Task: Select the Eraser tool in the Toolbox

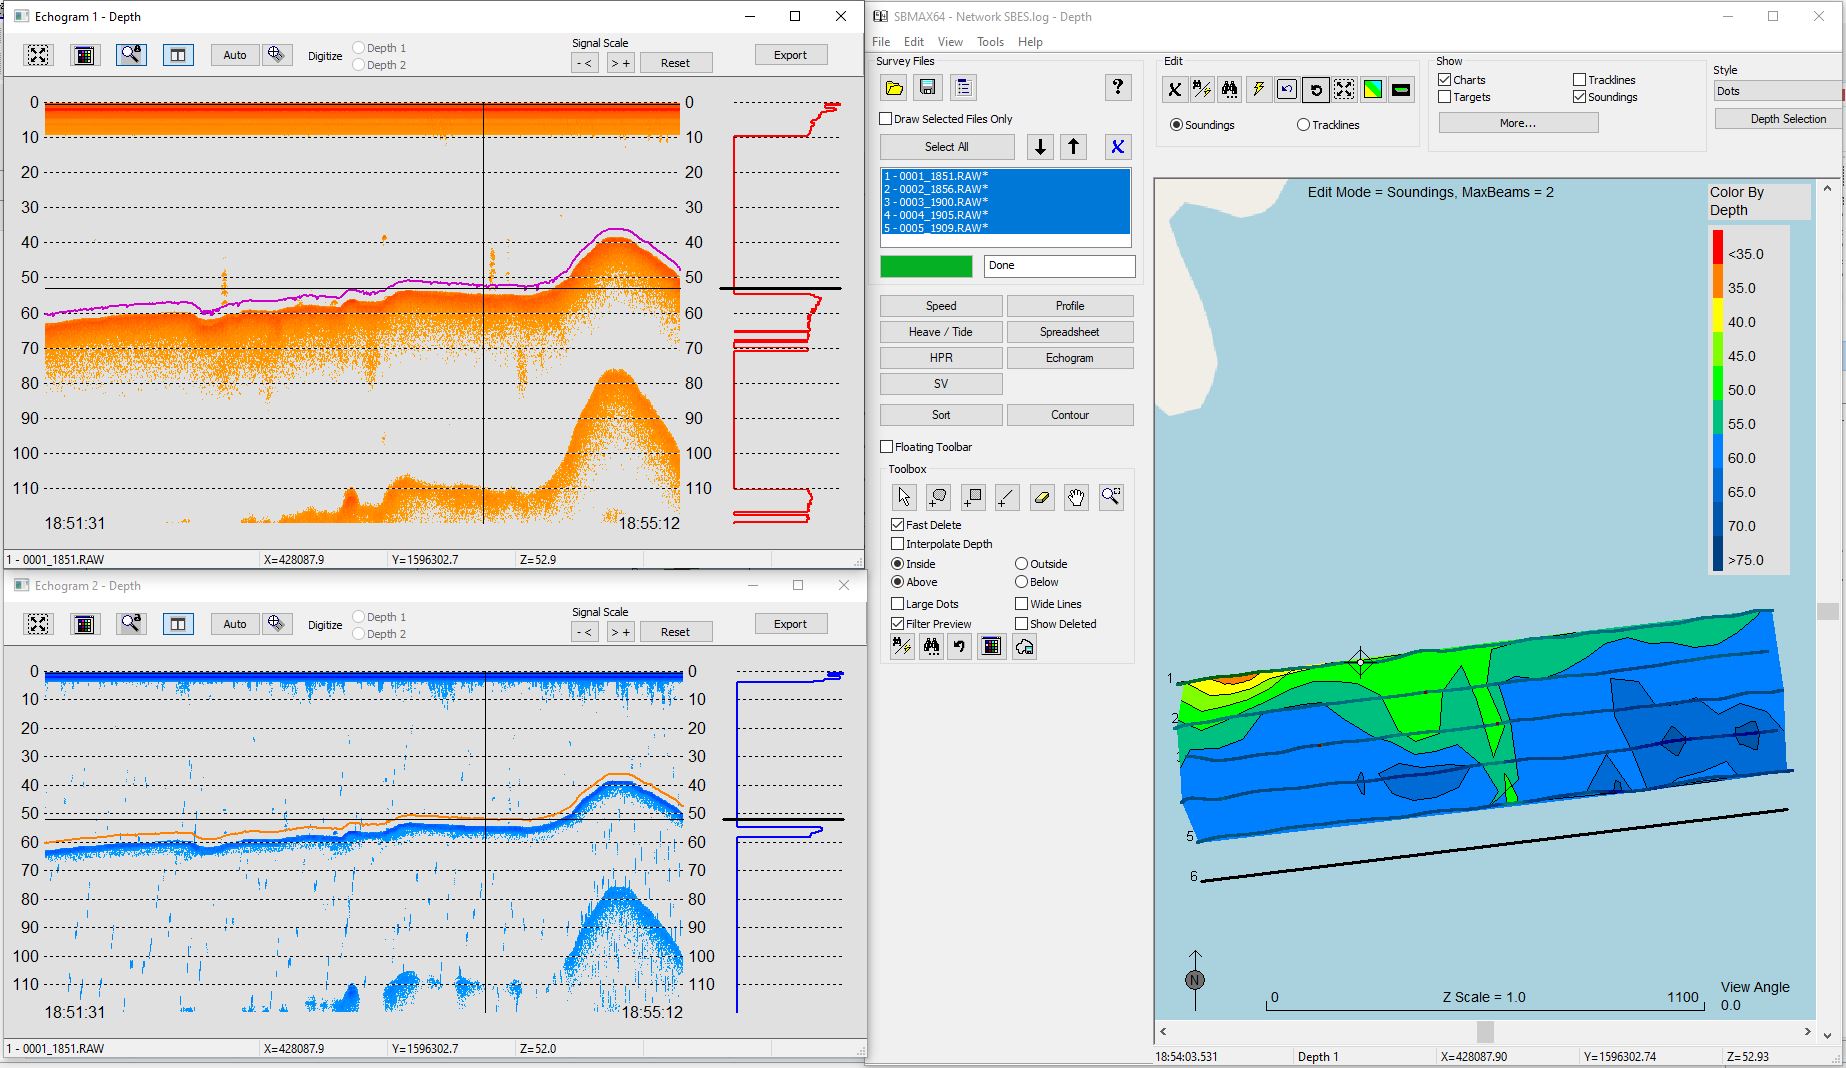Action: coord(1042,497)
